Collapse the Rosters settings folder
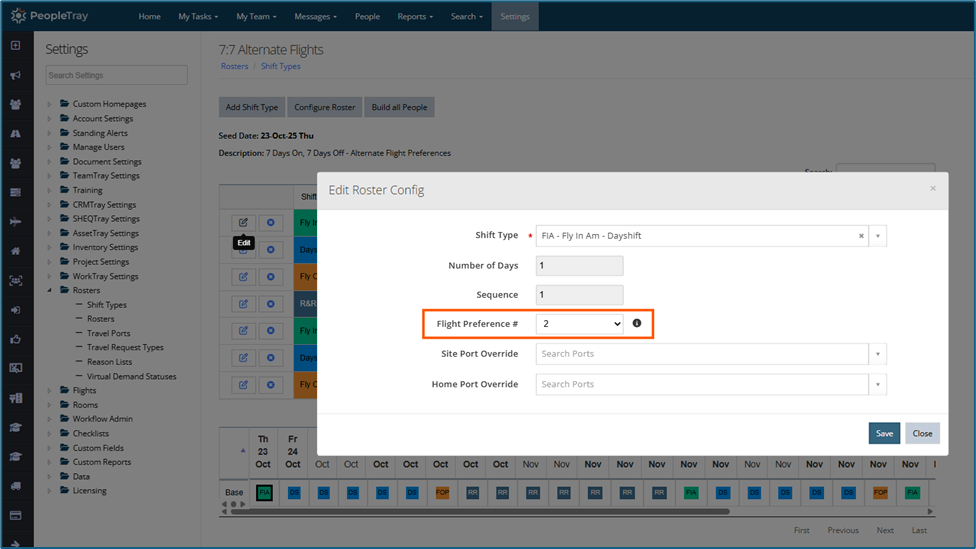 pyautogui.click(x=49, y=290)
